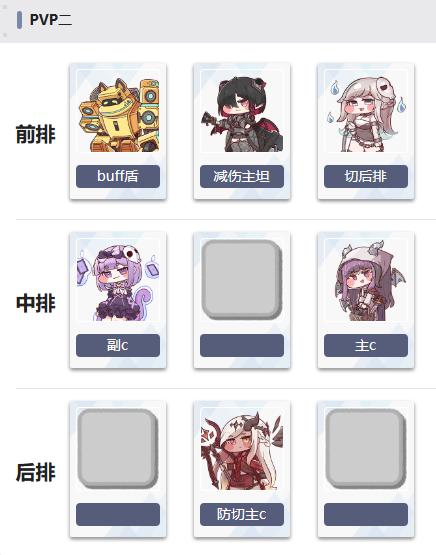This screenshot has width=436, height=555.
Task: Click blank label under empty 中排 slot
Action: click(x=242, y=345)
